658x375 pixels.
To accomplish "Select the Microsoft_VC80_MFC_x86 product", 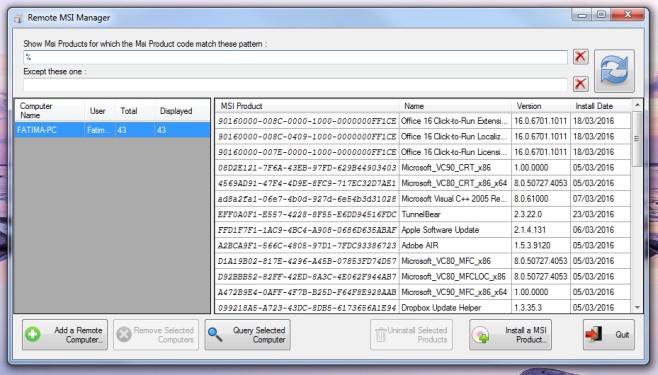I will [x=423, y=260].
